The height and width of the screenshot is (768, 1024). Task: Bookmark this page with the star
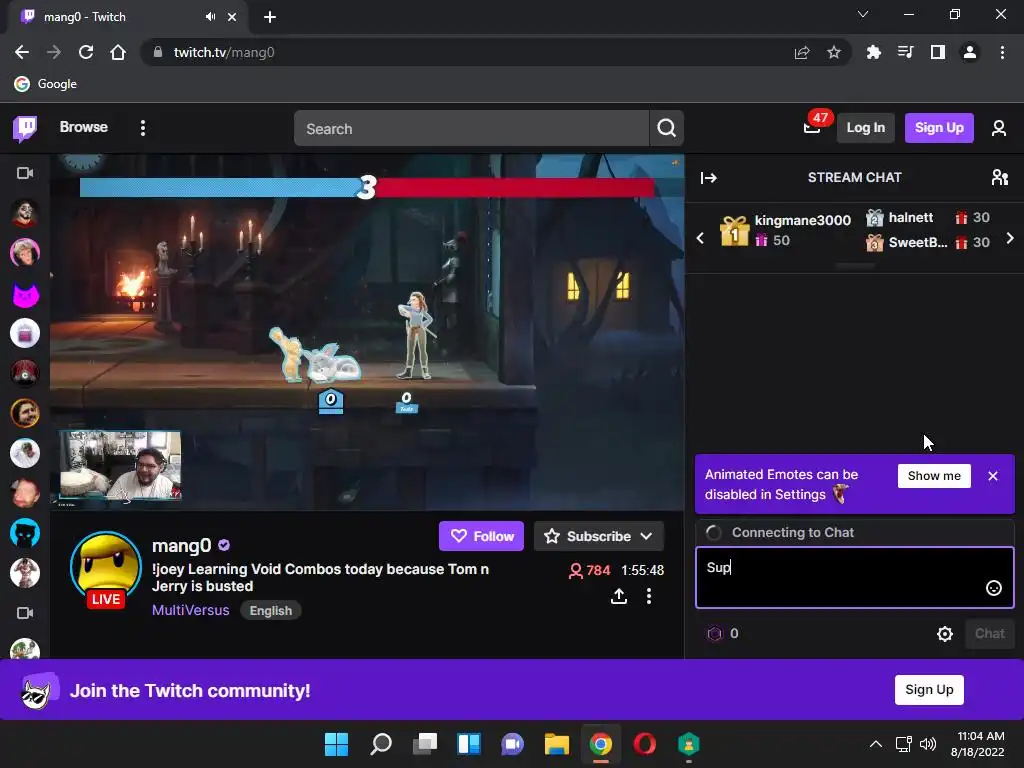pyautogui.click(x=833, y=52)
